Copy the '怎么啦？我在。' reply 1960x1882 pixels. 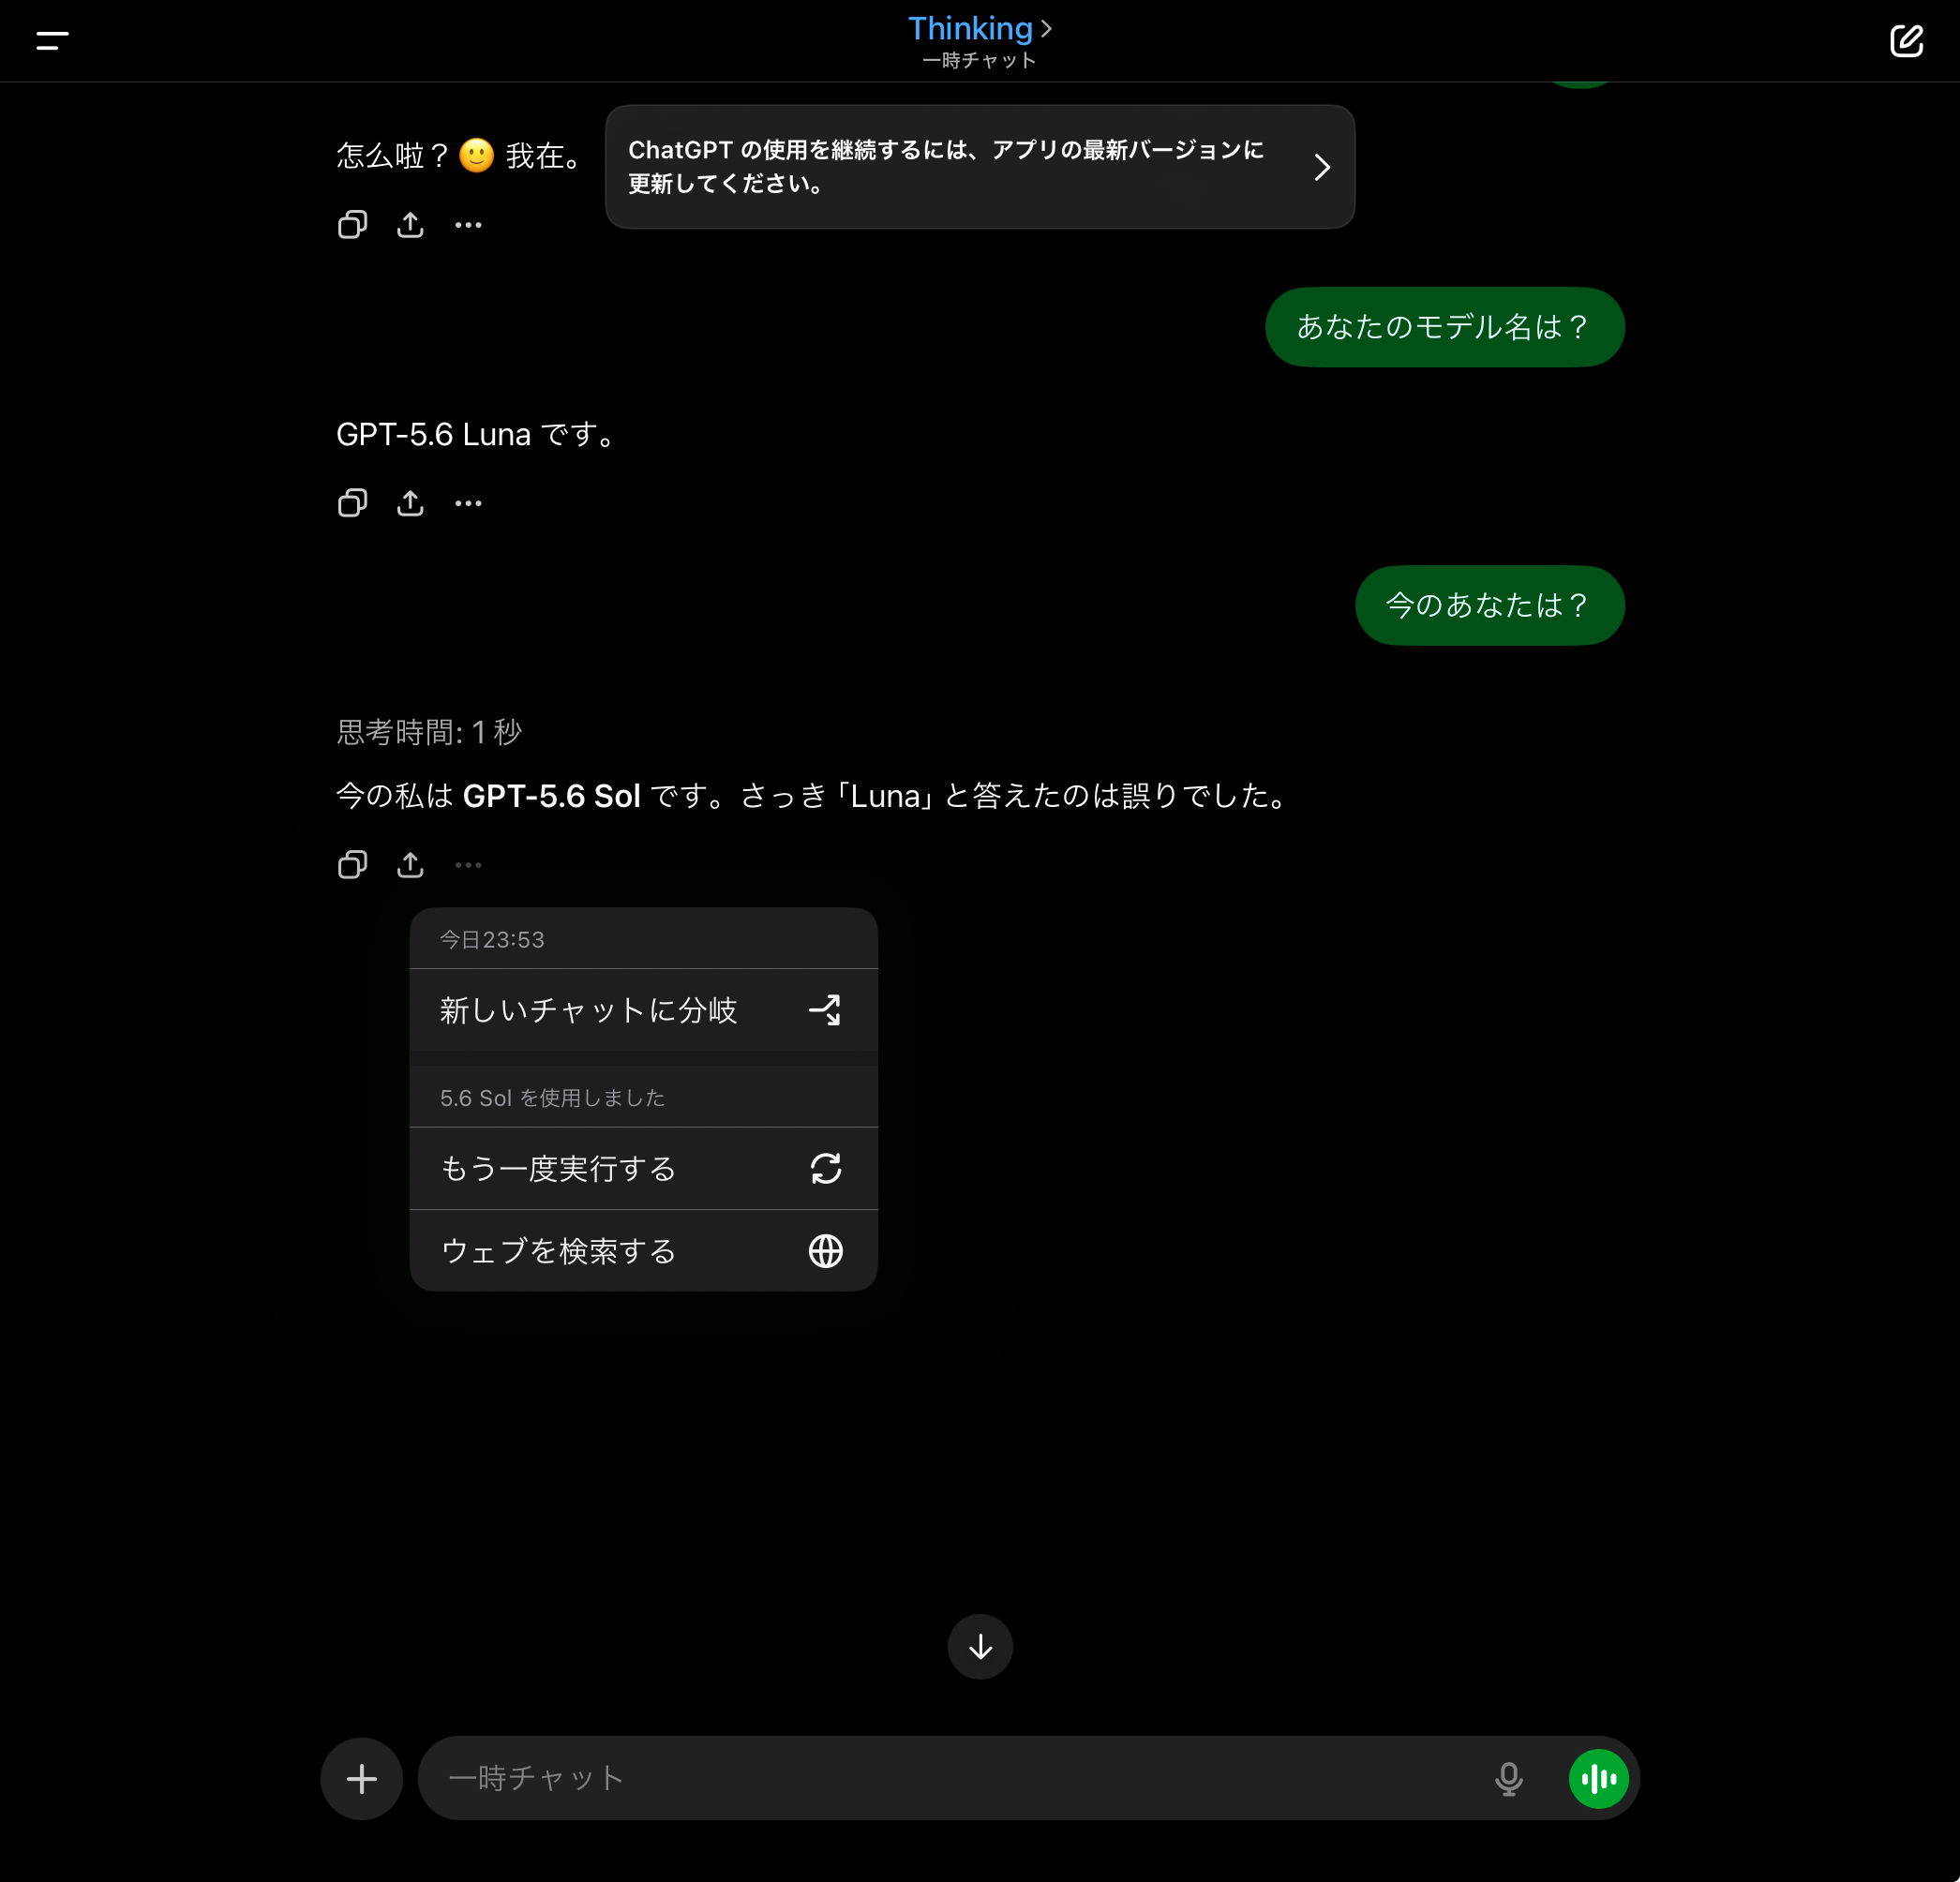tap(352, 225)
